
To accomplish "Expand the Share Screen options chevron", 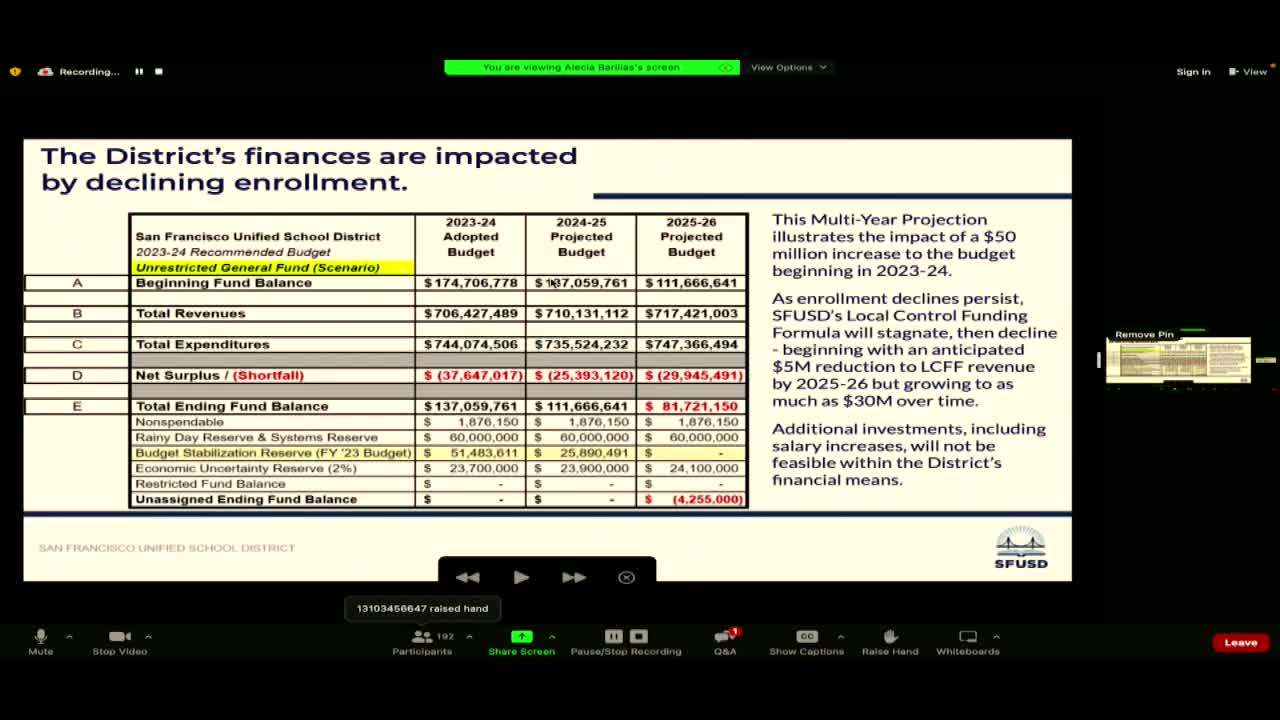I will (x=550, y=636).
